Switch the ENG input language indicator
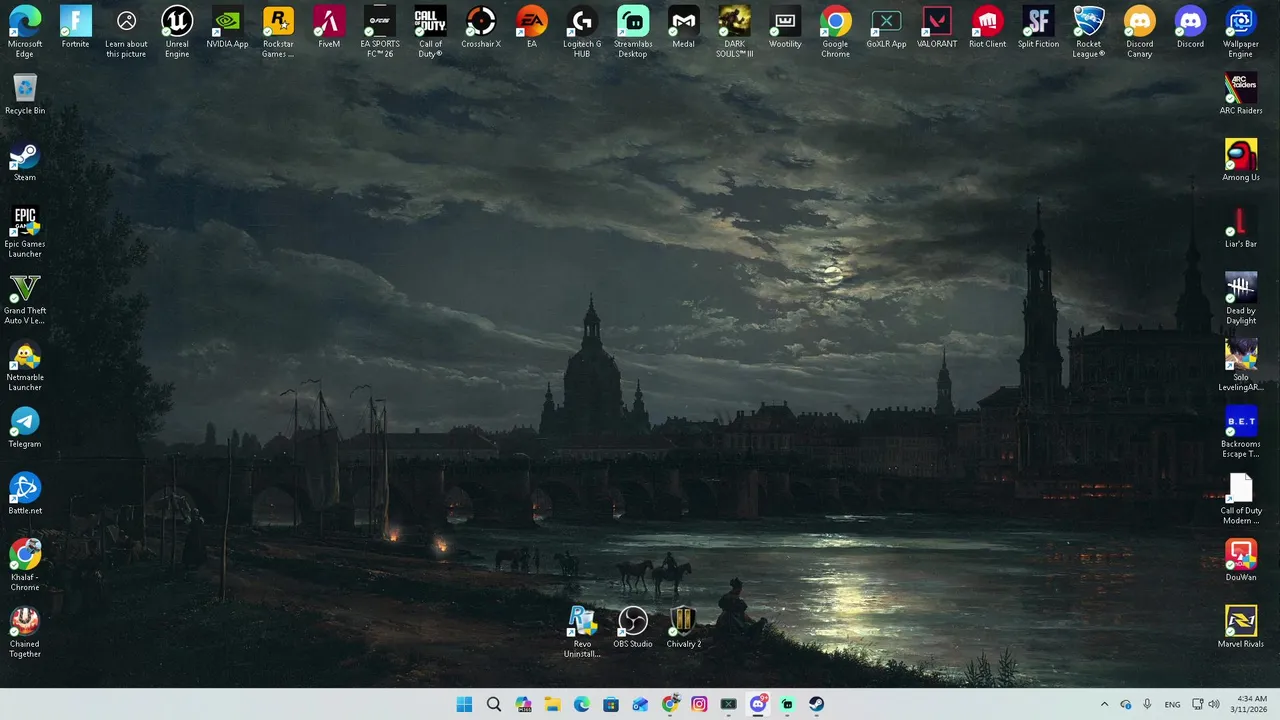This screenshot has width=1280, height=720. (1172, 704)
